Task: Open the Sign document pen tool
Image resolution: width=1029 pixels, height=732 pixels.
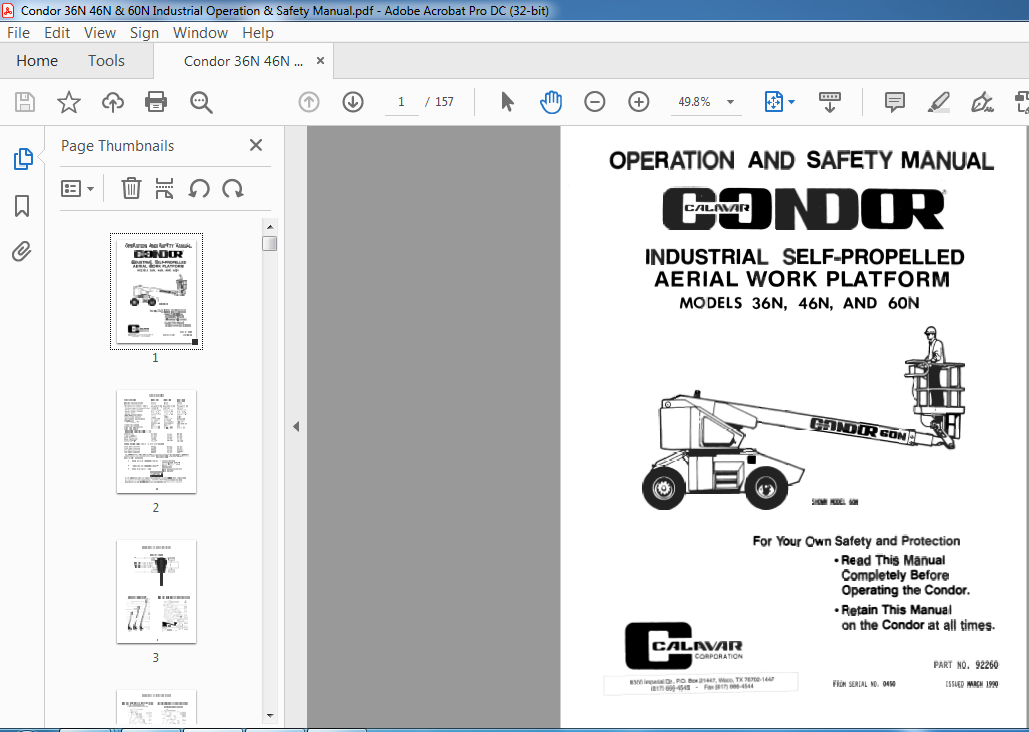Action: pyautogui.click(x=982, y=102)
